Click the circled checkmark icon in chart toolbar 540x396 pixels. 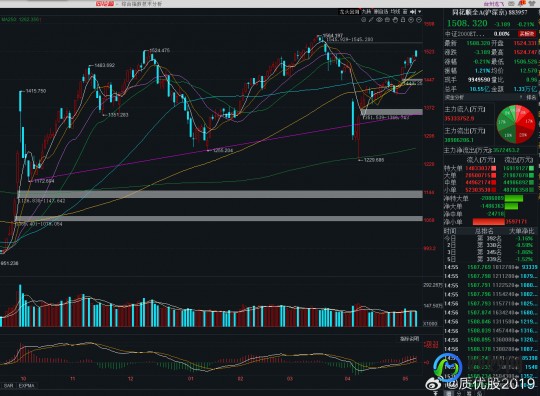(x=411, y=20)
